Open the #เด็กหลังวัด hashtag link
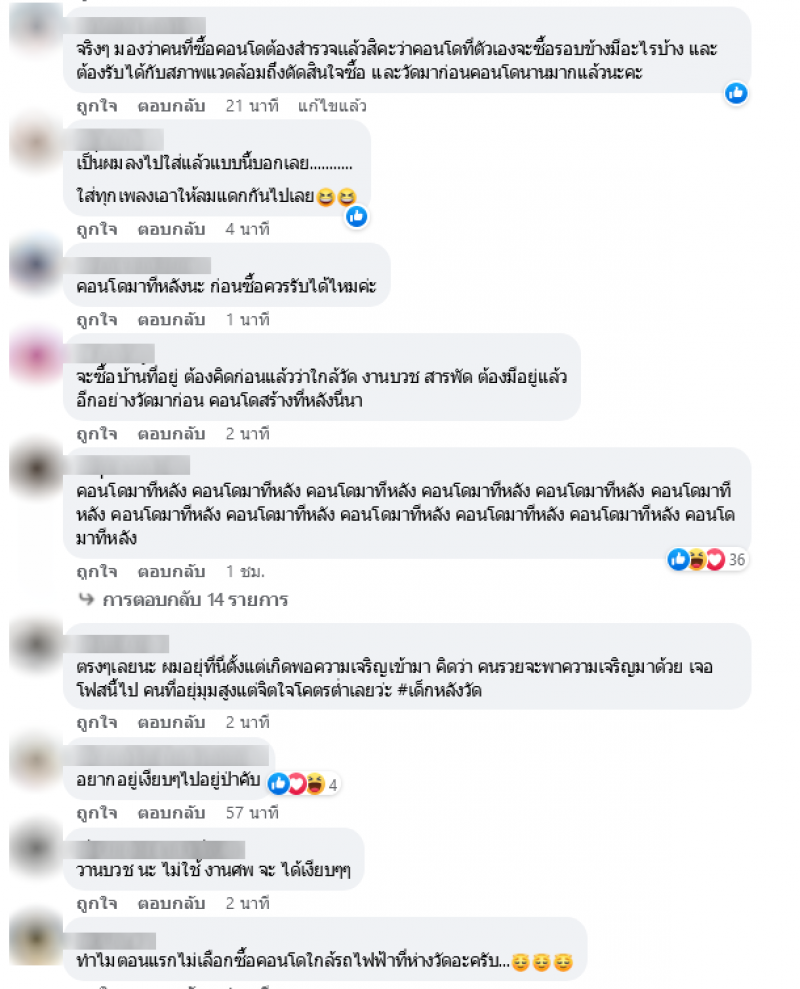800x989 pixels. (x=440, y=690)
